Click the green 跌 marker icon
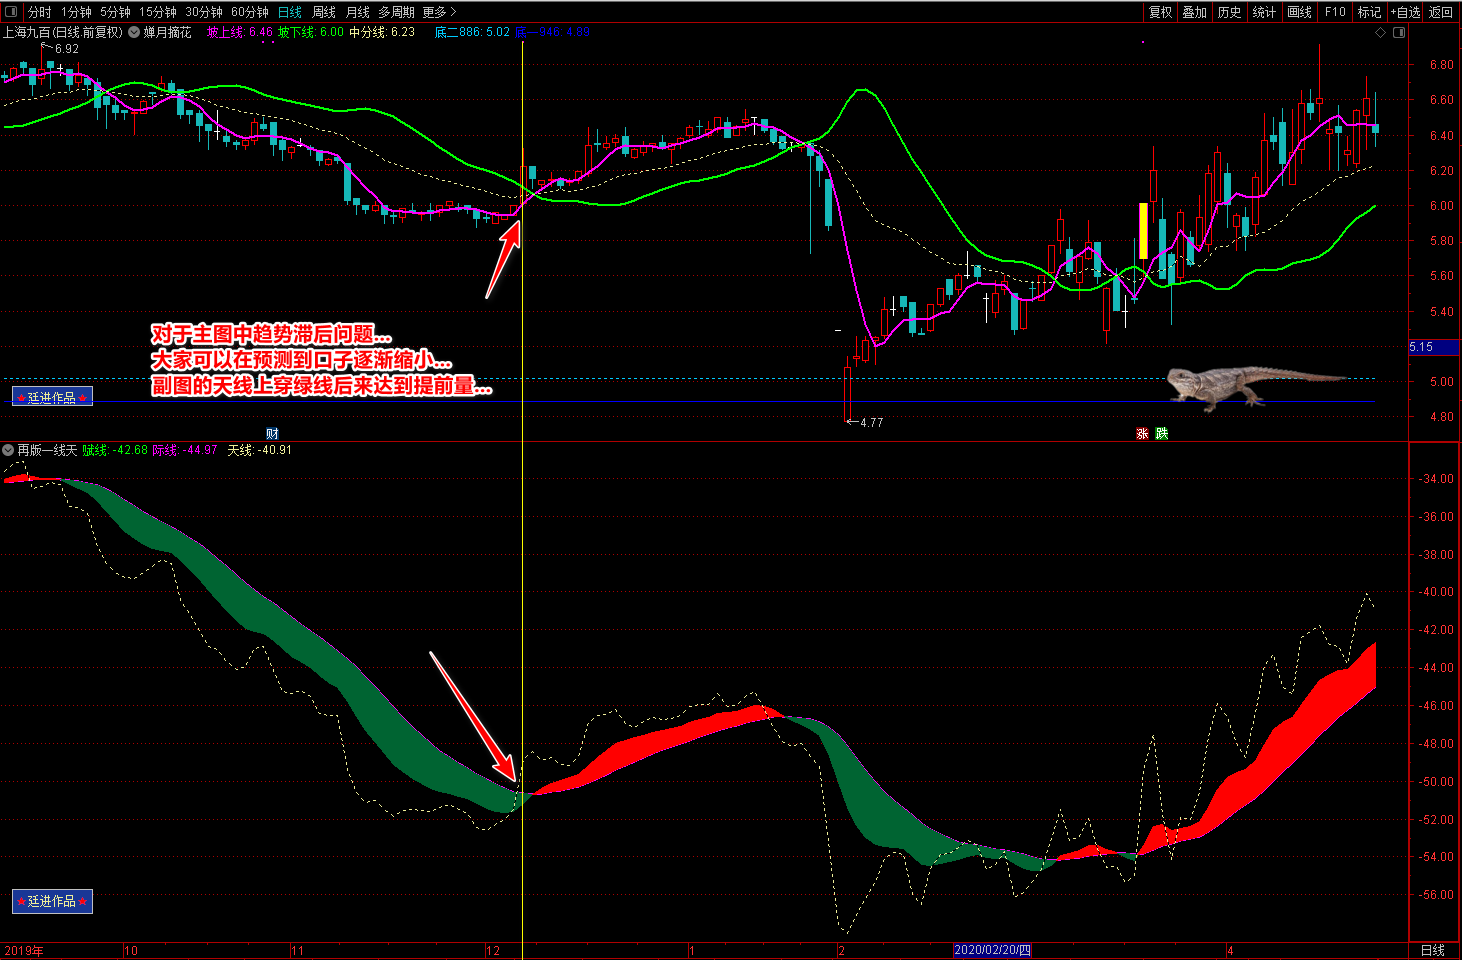 (x=1161, y=434)
